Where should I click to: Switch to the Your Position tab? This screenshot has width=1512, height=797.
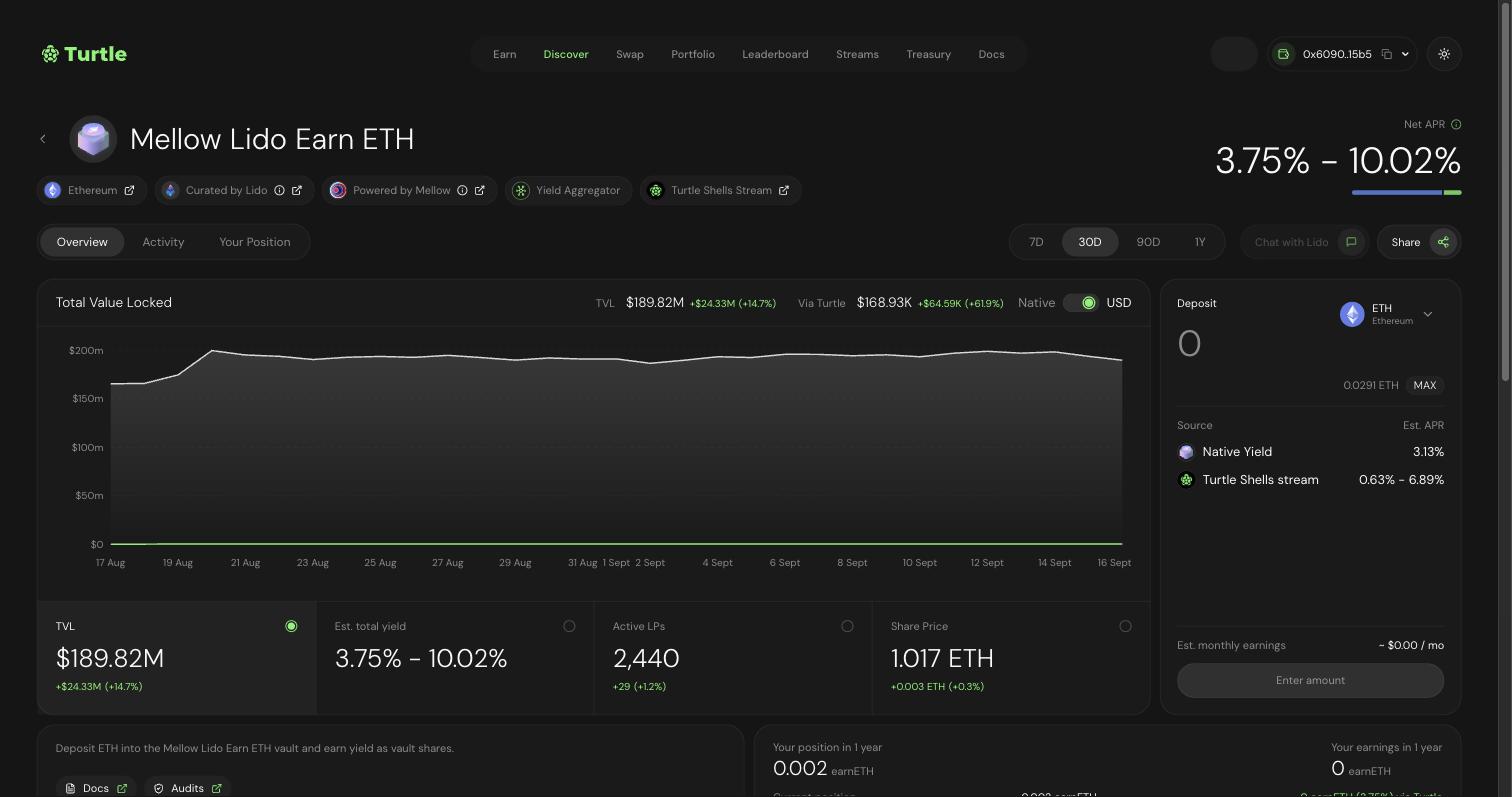tap(255, 242)
